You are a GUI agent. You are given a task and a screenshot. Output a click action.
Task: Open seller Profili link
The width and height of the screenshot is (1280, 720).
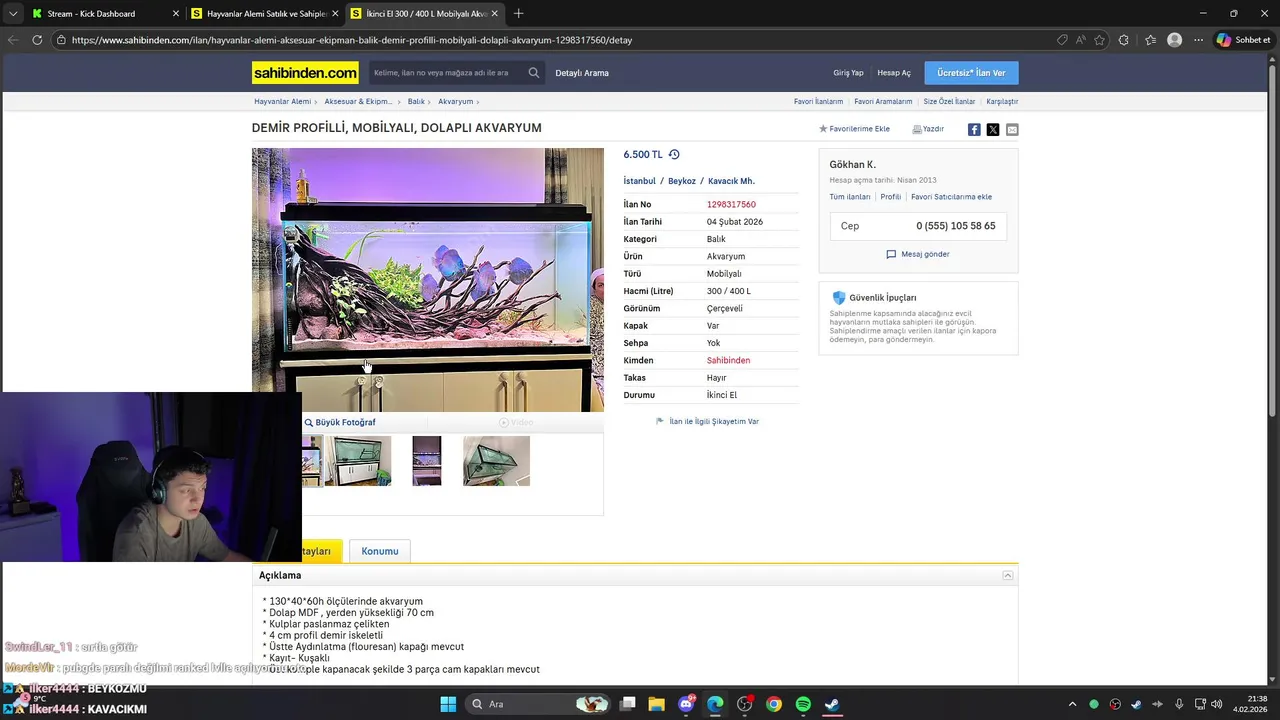pyautogui.click(x=890, y=197)
